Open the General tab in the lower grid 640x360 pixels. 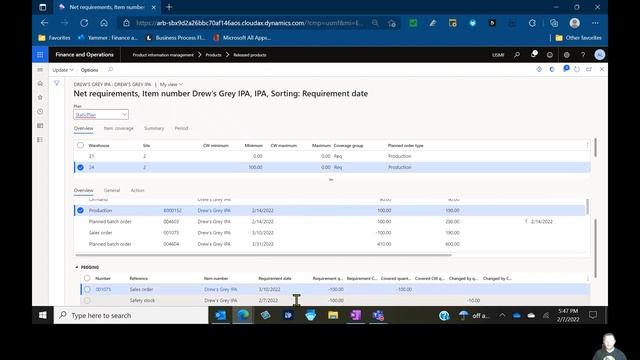tap(112, 190)
